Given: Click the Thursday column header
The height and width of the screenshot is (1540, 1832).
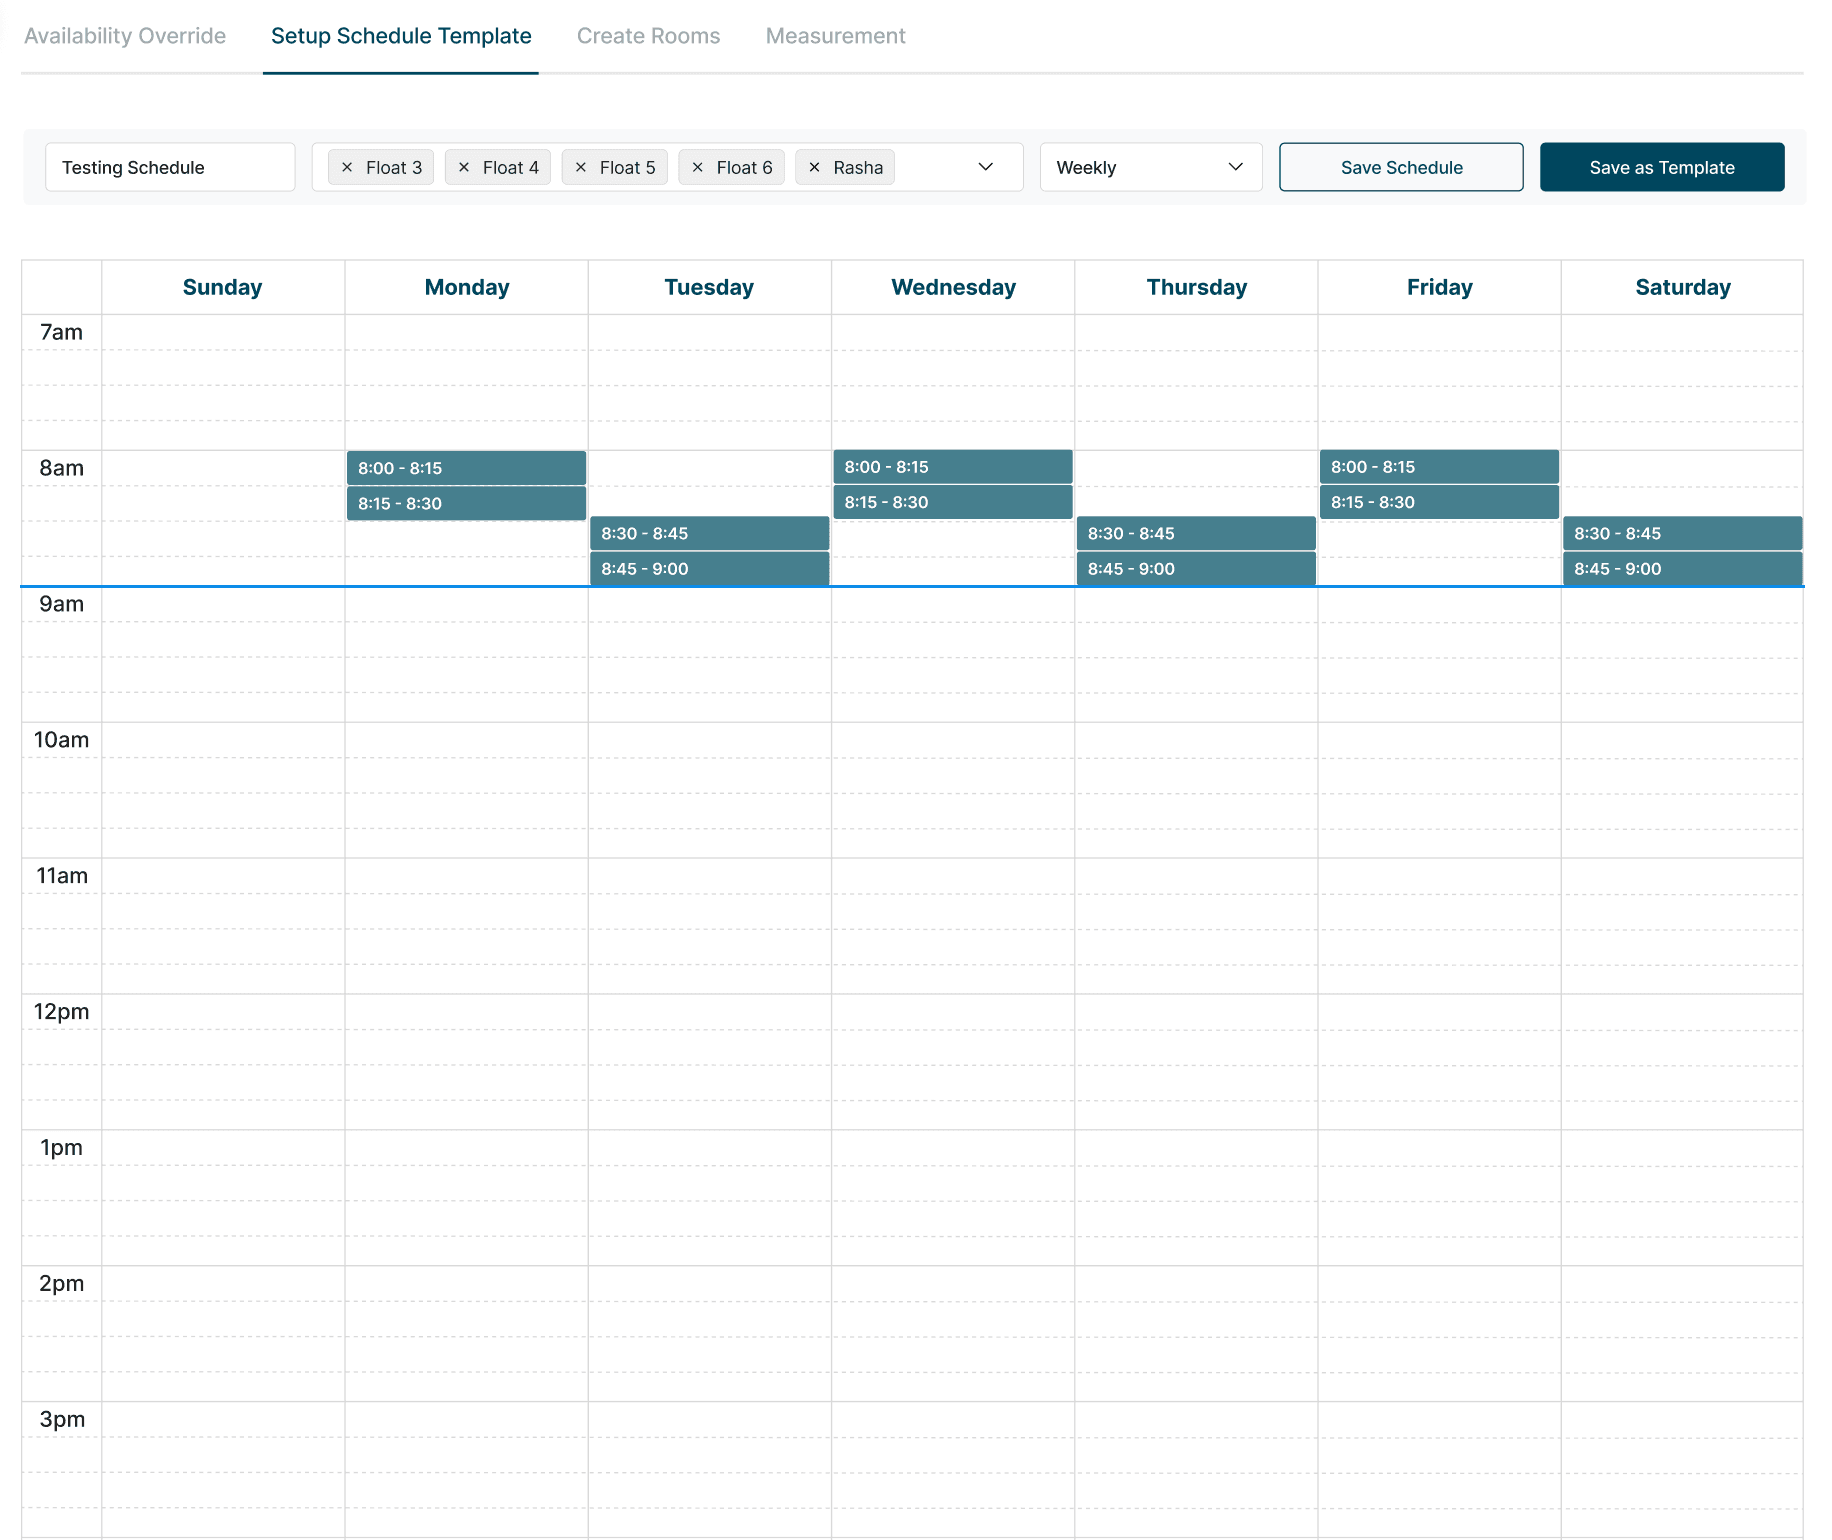Looking at the screenshot, I should point(1196,288).
